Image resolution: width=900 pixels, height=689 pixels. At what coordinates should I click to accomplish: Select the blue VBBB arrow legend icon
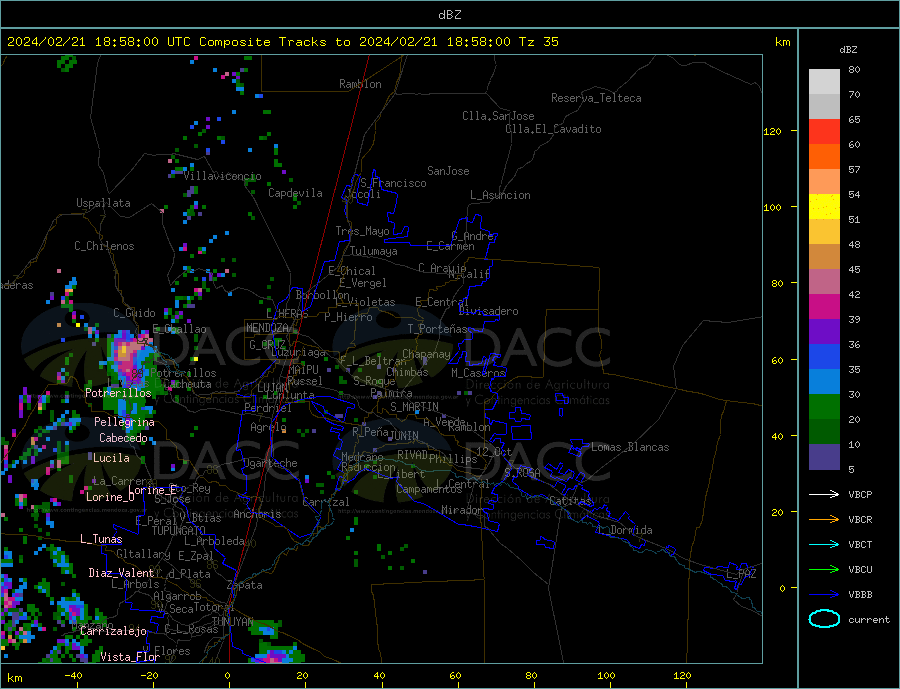(x=824, y=594)
